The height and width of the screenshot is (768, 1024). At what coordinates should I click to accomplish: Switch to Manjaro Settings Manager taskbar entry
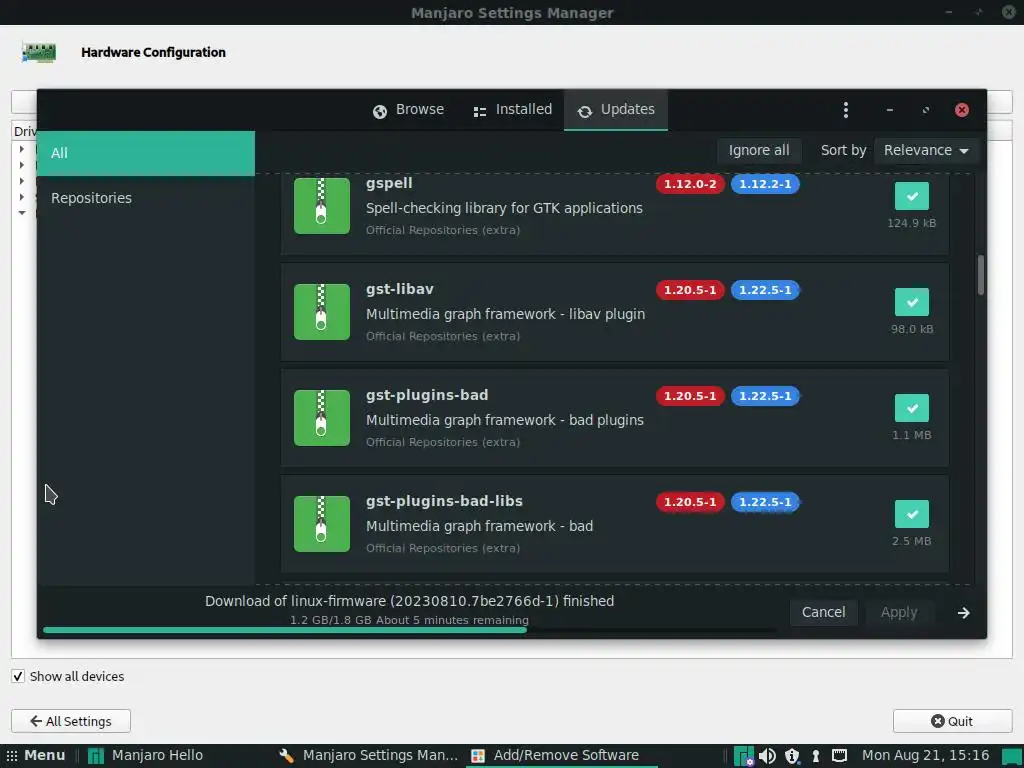click(368, 756)
